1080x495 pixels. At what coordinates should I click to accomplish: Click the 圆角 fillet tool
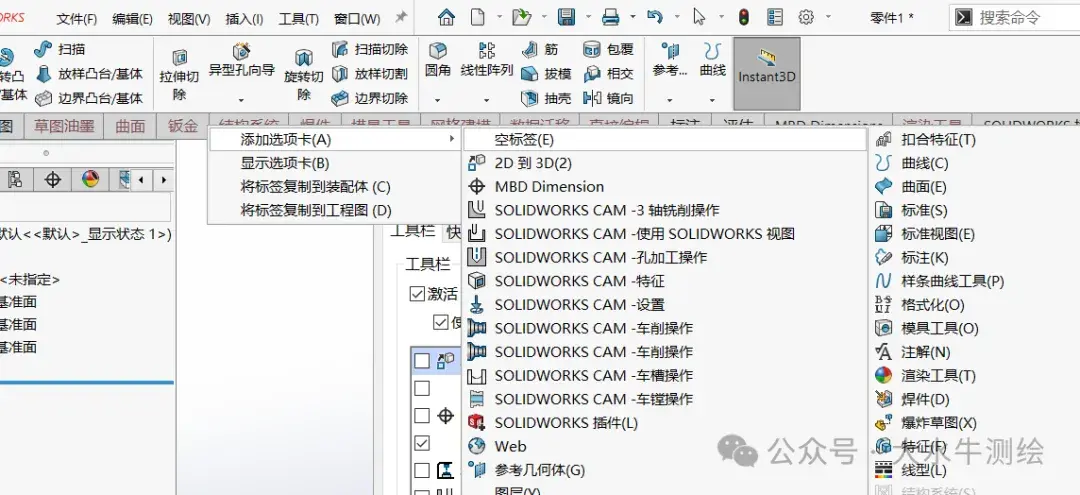(438, 60)
